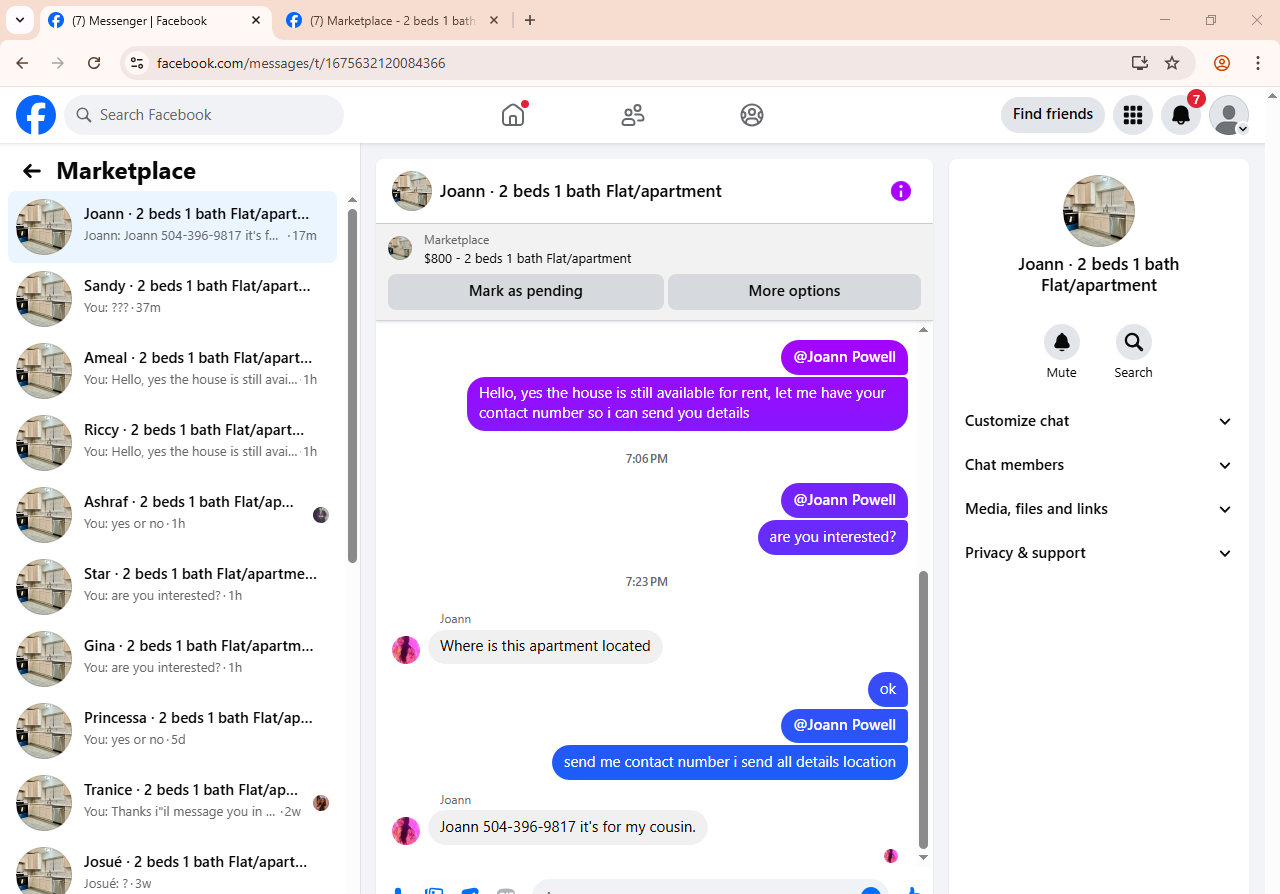The image size is (1280, 894).
Task: Open Ashraf conversation in list
Action: [172, 515]
